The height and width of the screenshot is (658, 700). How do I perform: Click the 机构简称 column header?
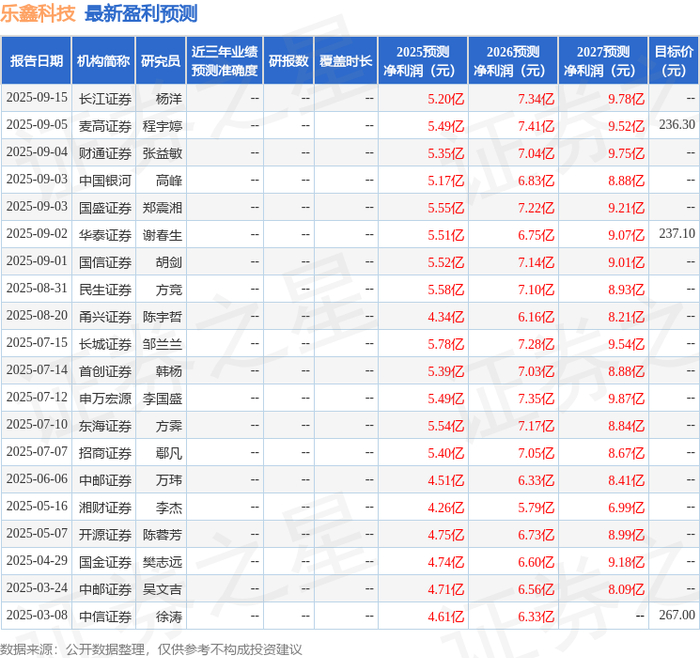104,61
